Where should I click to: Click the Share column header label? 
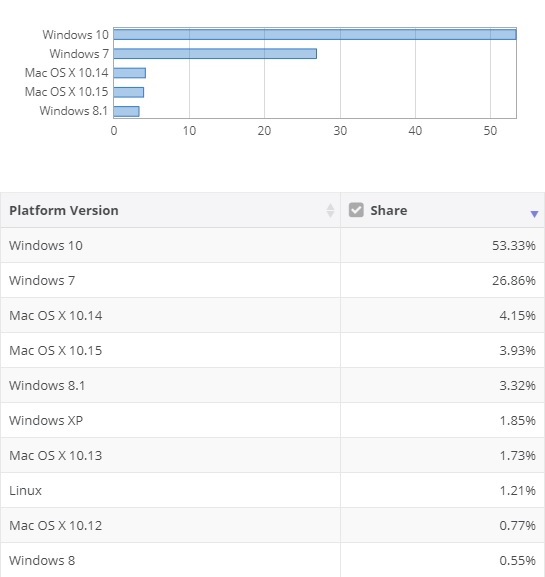pyautogui.click(x=389, y=210)
